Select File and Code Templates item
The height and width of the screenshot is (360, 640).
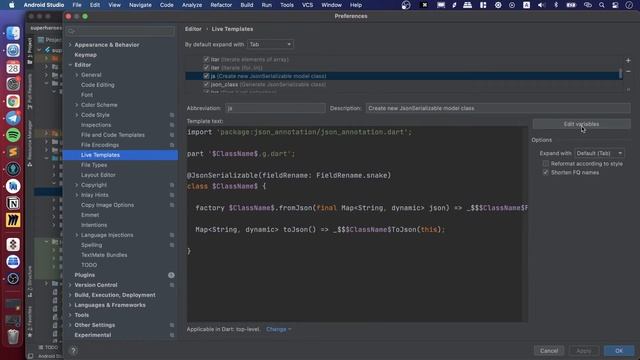tap(113, 135)
